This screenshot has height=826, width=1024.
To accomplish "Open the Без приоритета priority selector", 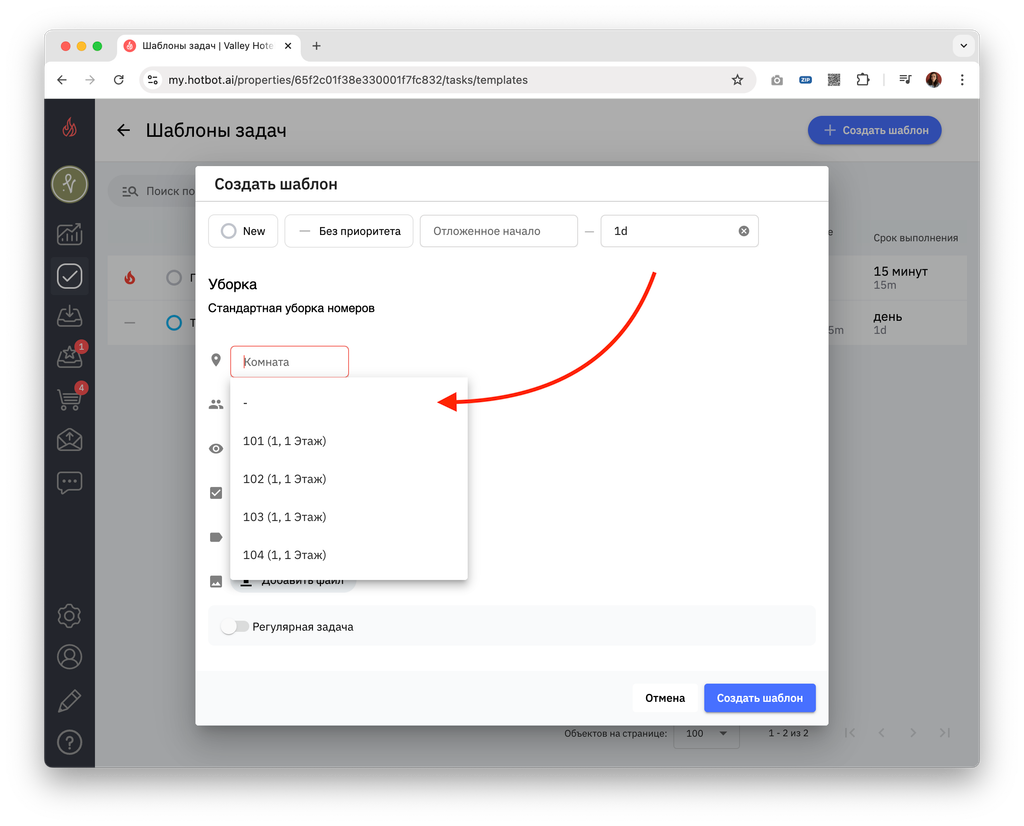I will point(349,231).
